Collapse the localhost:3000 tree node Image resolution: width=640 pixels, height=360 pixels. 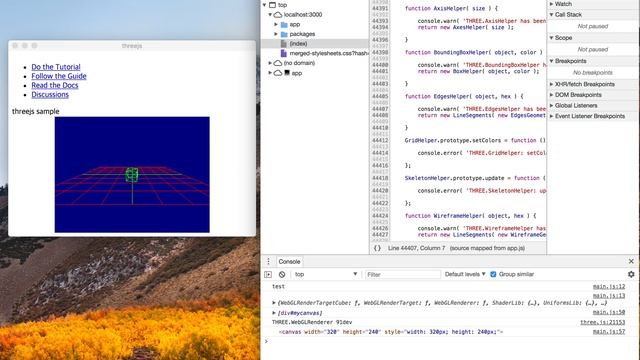point(270,15)
